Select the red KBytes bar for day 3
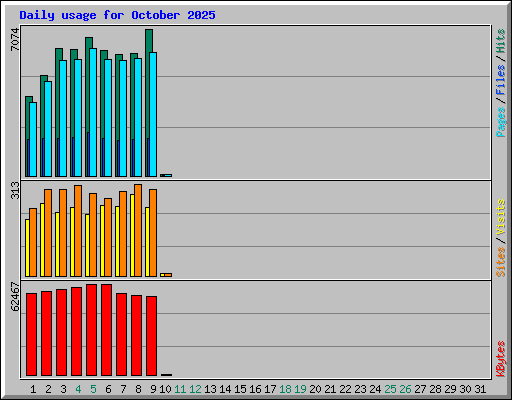This screenshot has height=400, width=512. [61, 332]
